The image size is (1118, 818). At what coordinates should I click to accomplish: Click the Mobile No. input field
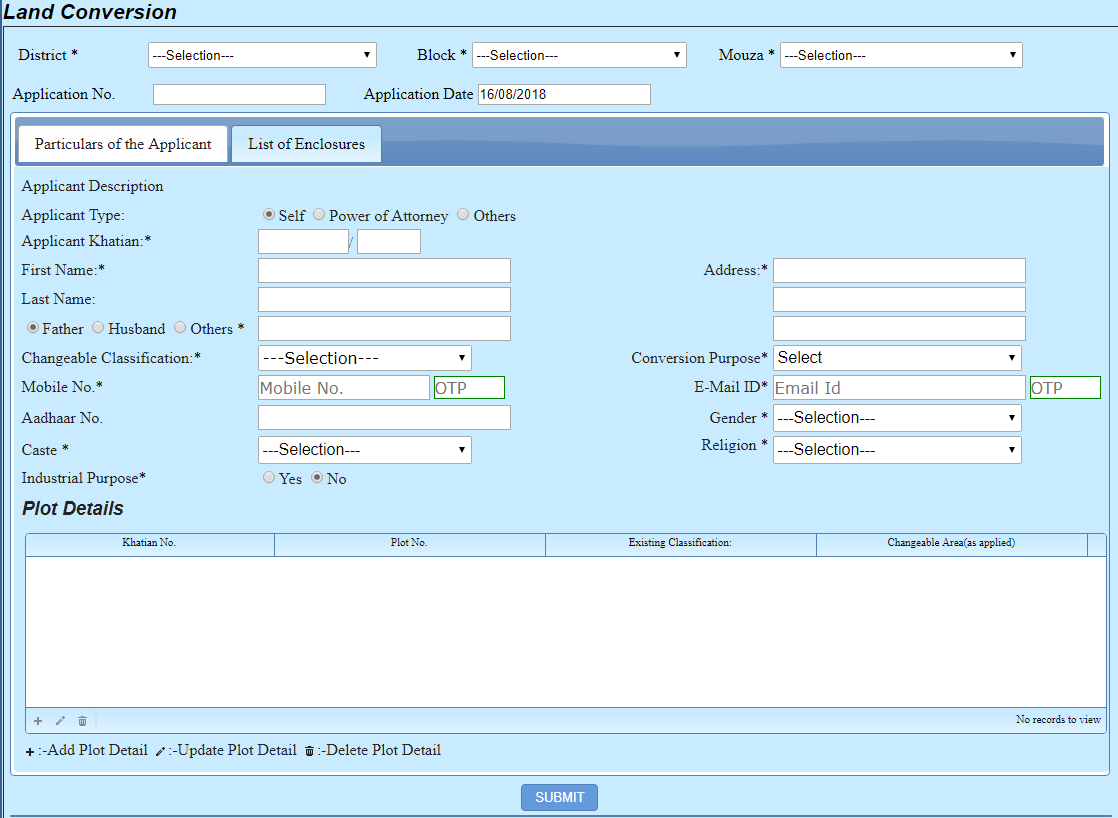coord(343,388)
